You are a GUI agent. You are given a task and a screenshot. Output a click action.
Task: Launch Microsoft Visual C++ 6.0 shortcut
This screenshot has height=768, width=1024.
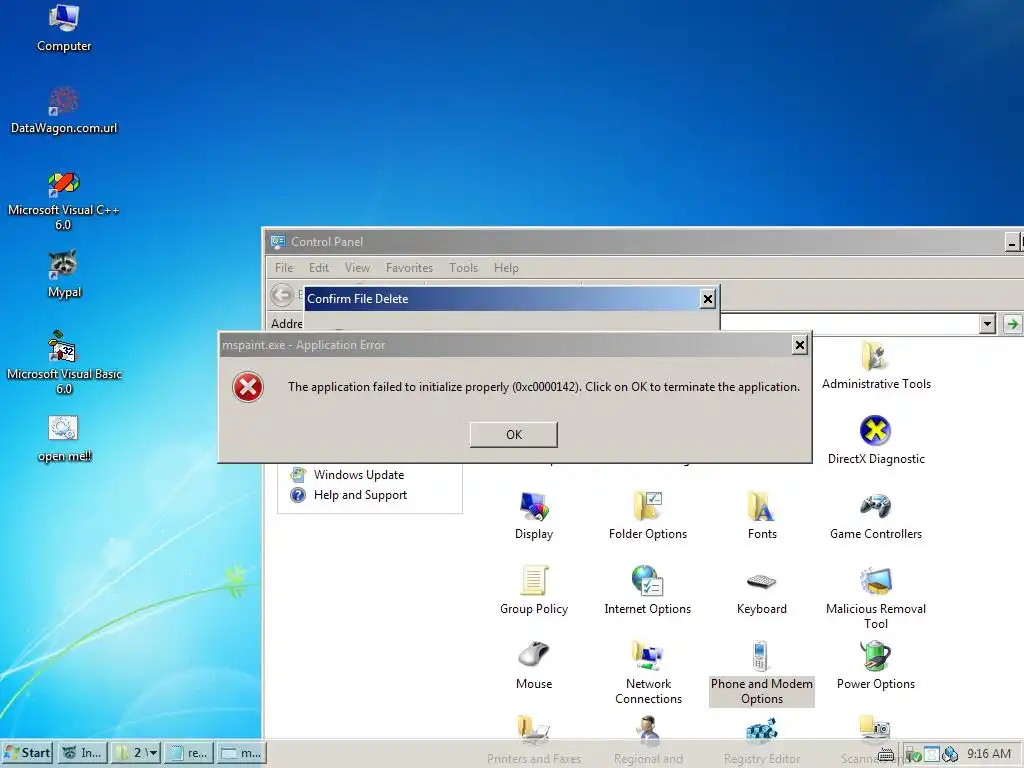point(64,200)
